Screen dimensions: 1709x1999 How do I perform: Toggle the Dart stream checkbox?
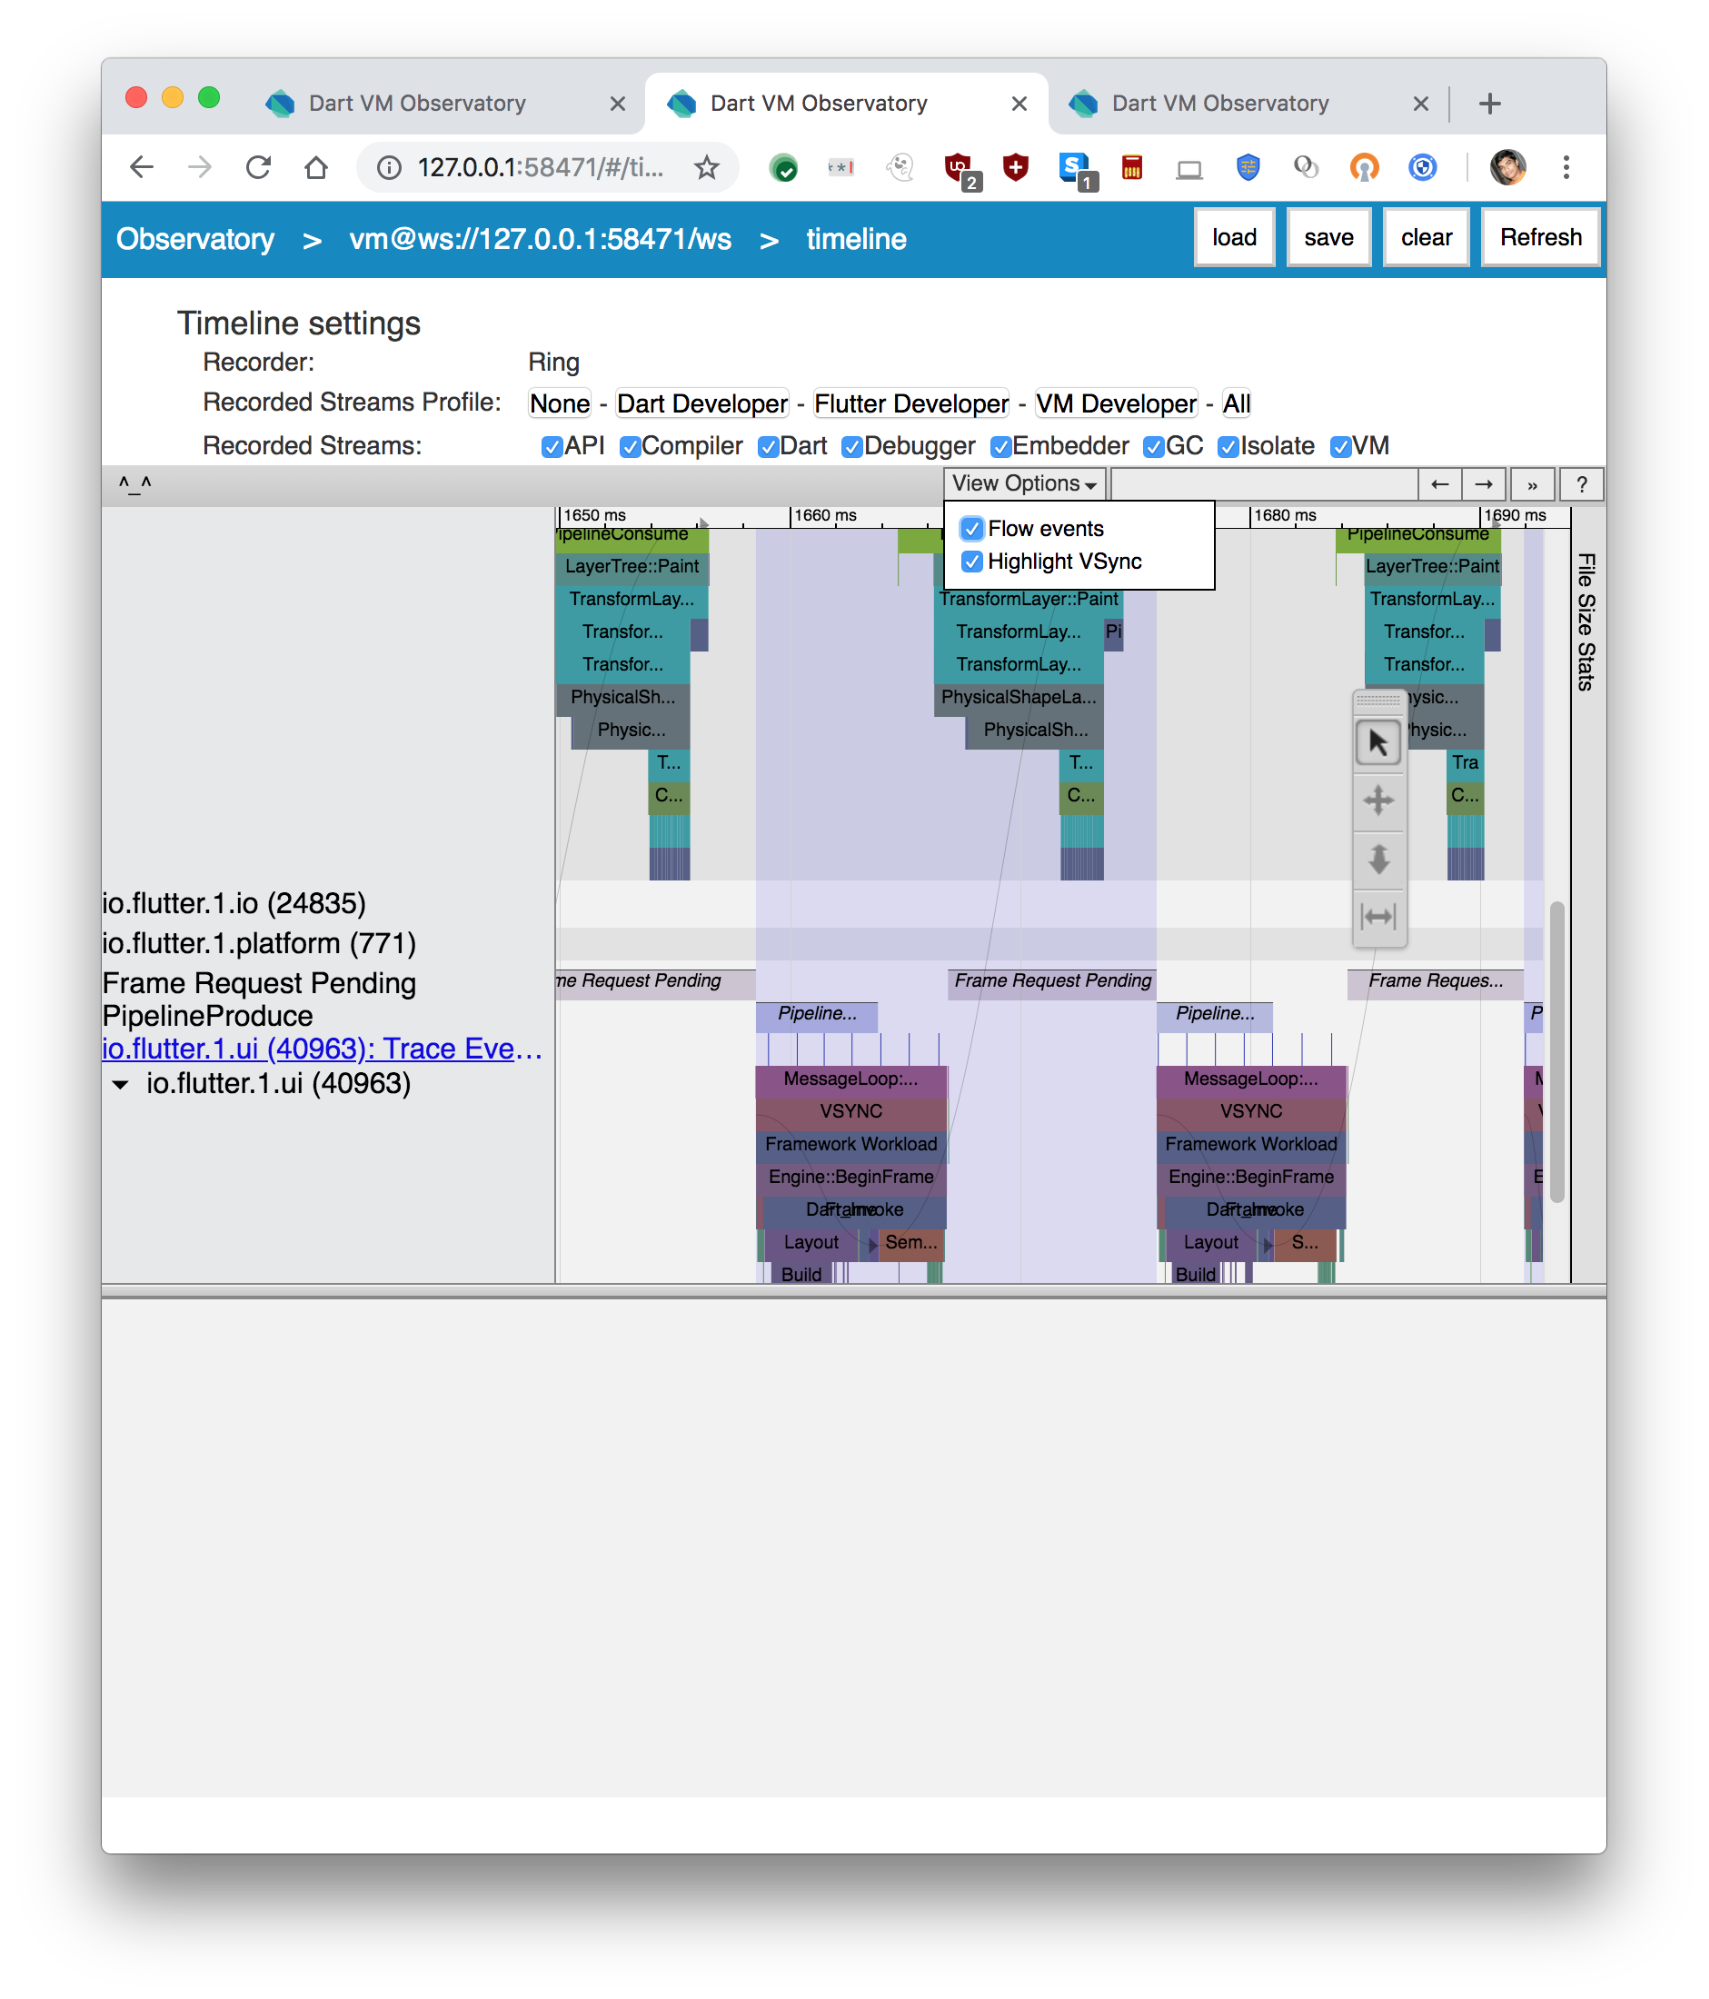point(767,446)
